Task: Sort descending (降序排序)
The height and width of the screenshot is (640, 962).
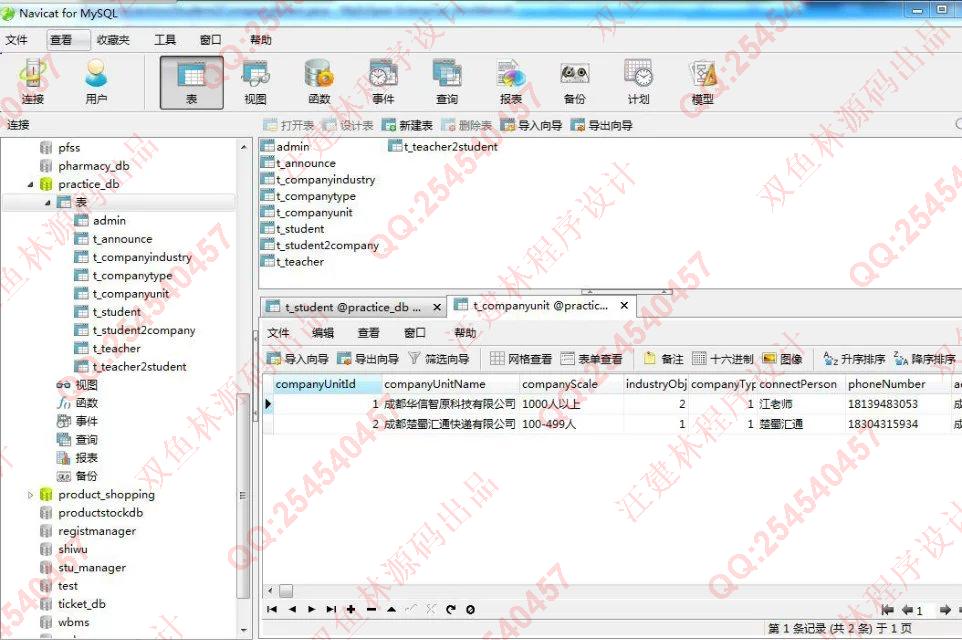Action: 925,358
